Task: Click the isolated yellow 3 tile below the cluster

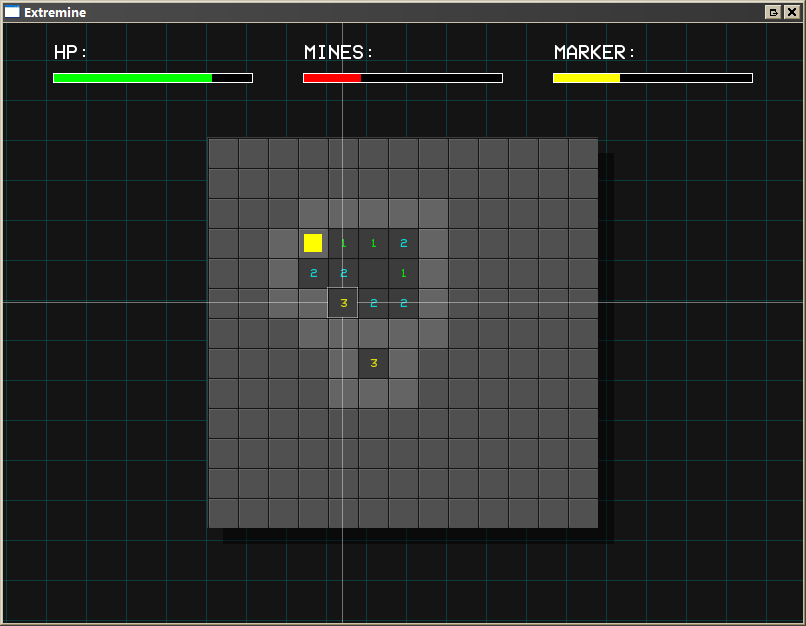Action: [373, 363]
